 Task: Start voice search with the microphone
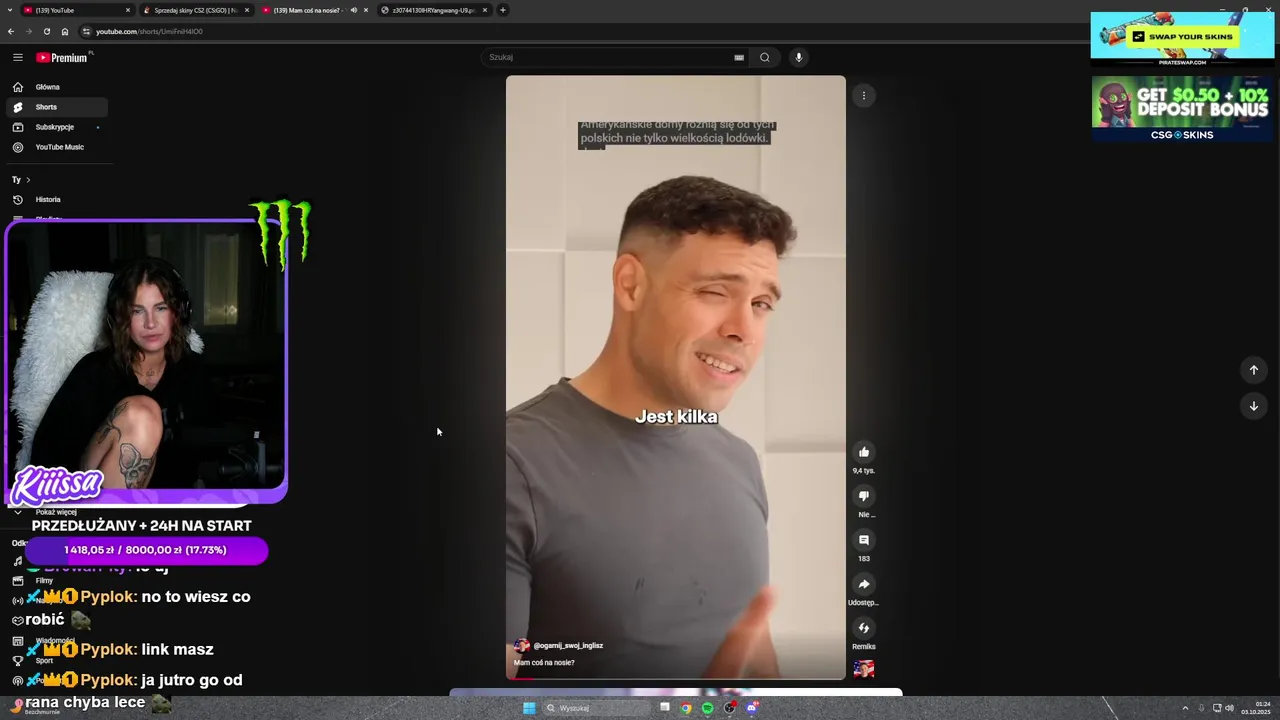[798, 57]
